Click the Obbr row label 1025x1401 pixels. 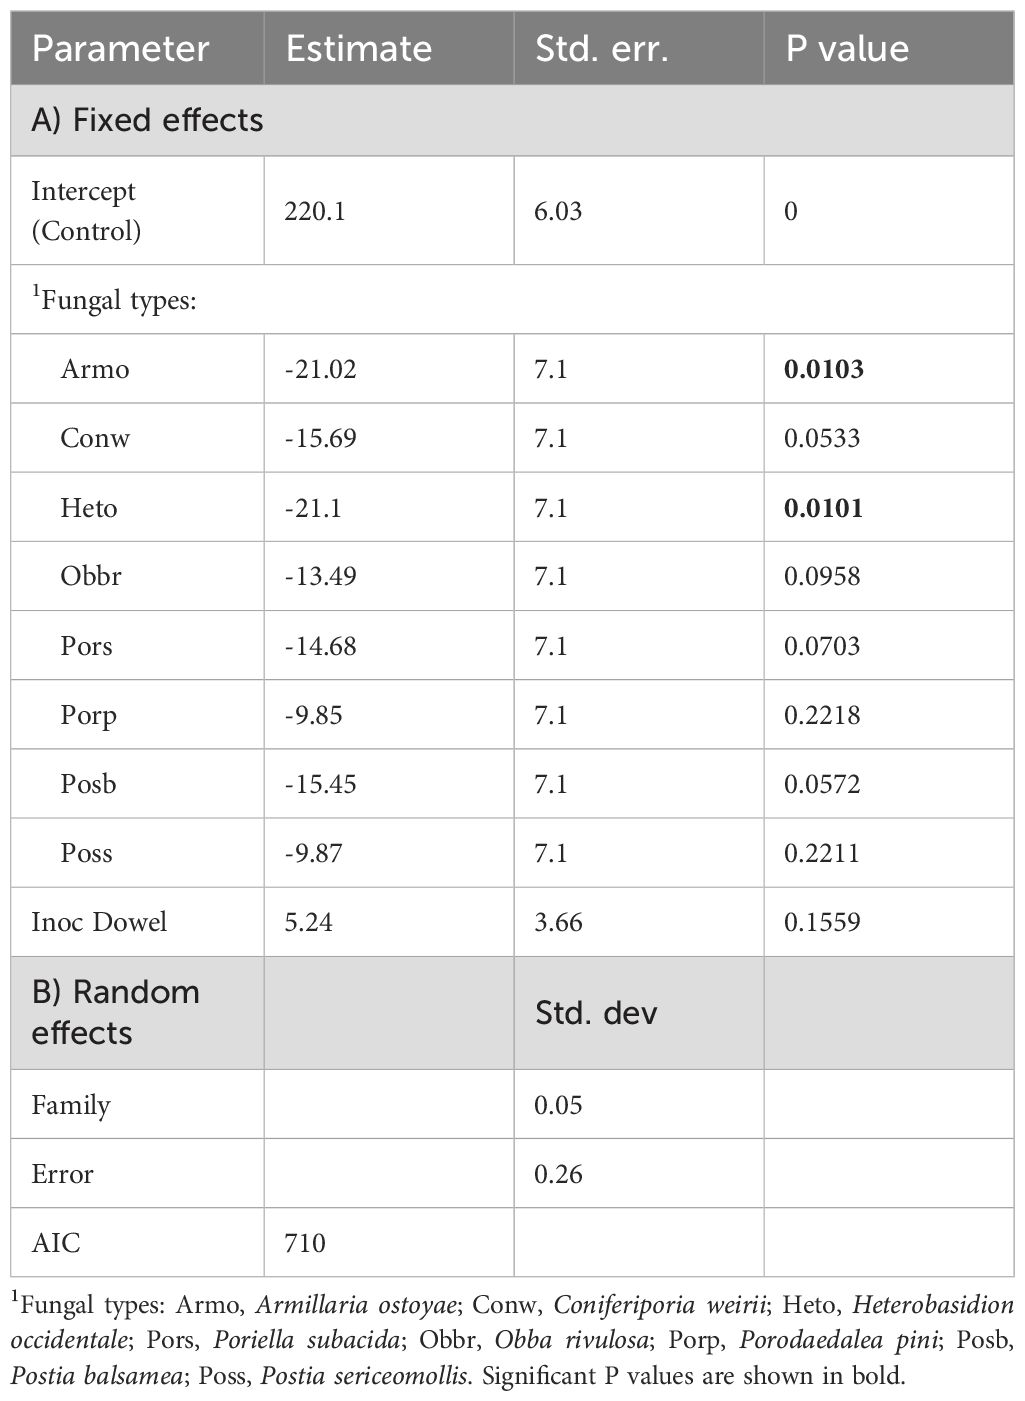coord(90,577)
